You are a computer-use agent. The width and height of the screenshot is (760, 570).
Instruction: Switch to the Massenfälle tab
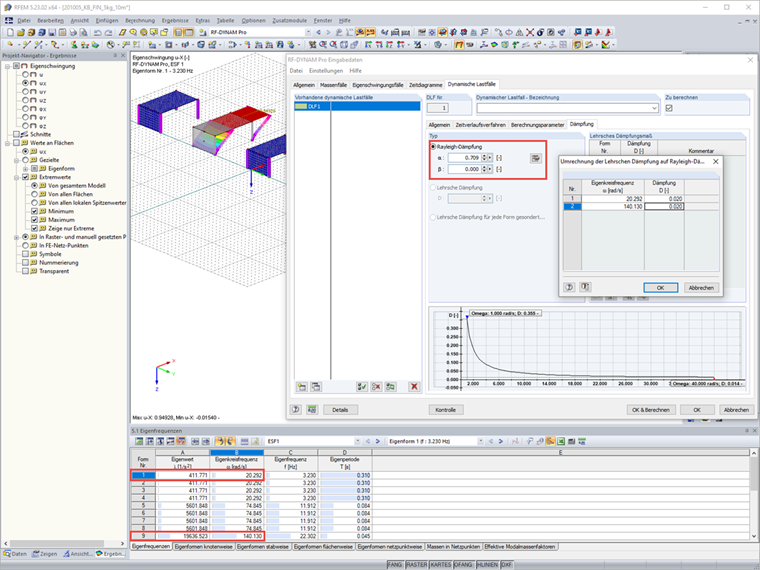[x=333, y=85]
